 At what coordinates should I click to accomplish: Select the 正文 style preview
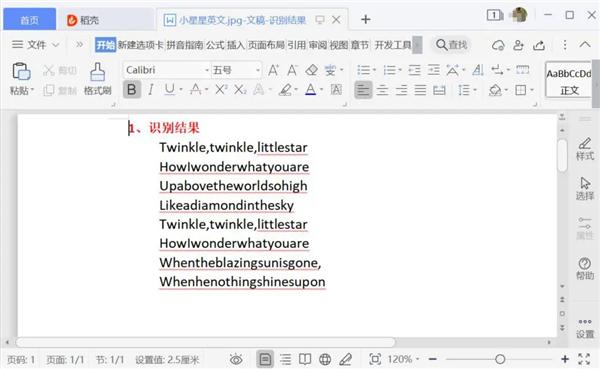[x=569, y=80]
